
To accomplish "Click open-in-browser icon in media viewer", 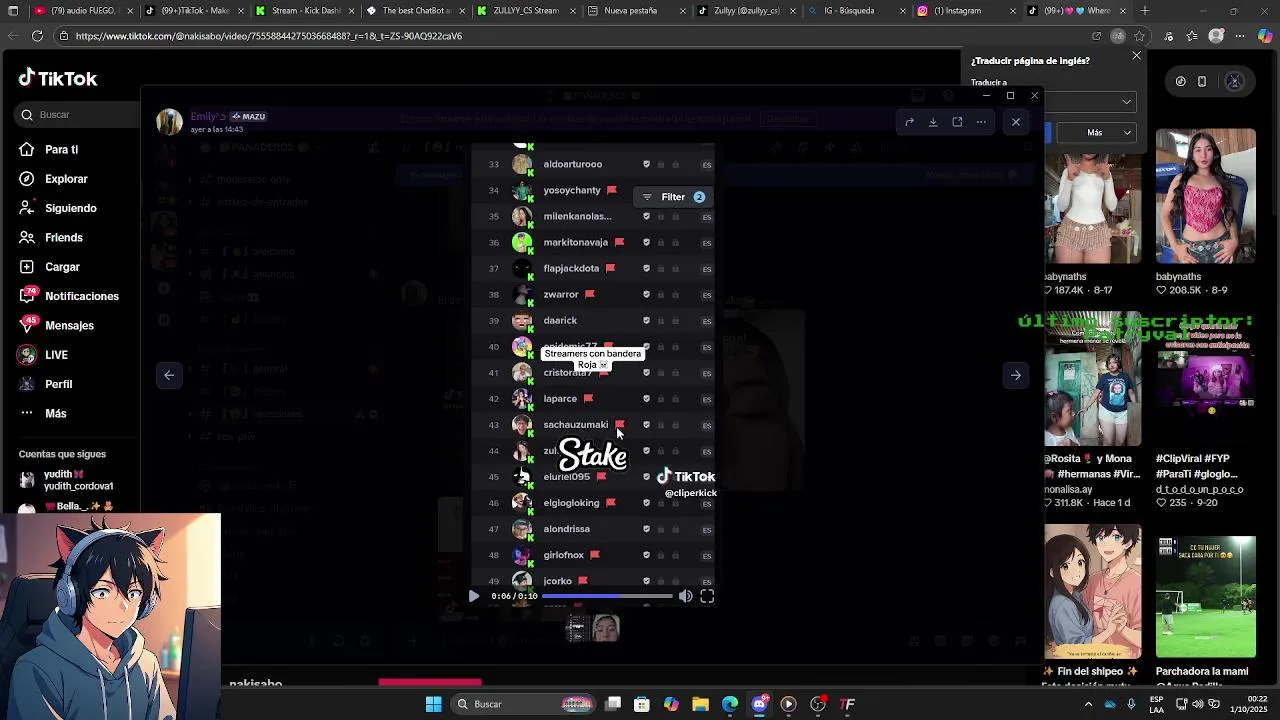I will click(957, 122).
